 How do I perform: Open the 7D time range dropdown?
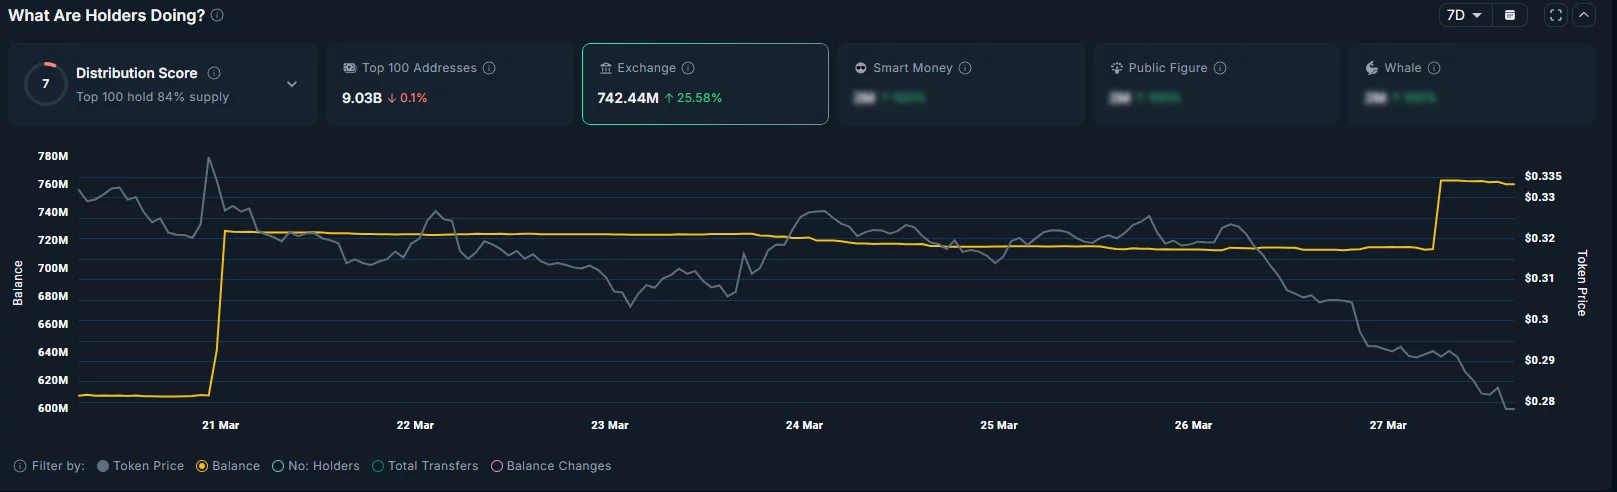[x=1465, y=15]
